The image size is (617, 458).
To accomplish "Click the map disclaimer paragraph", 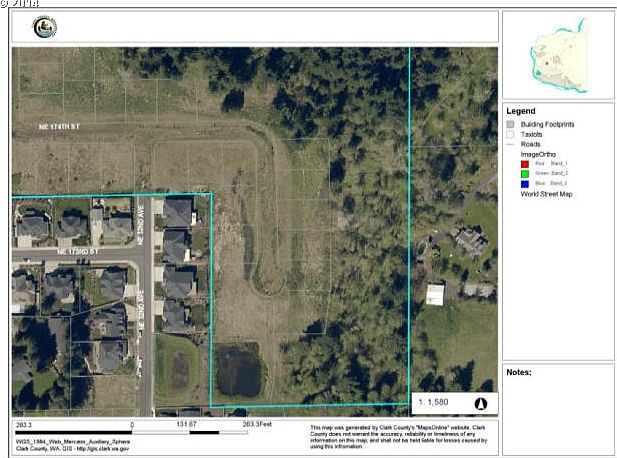I will [x=398, y=437].
